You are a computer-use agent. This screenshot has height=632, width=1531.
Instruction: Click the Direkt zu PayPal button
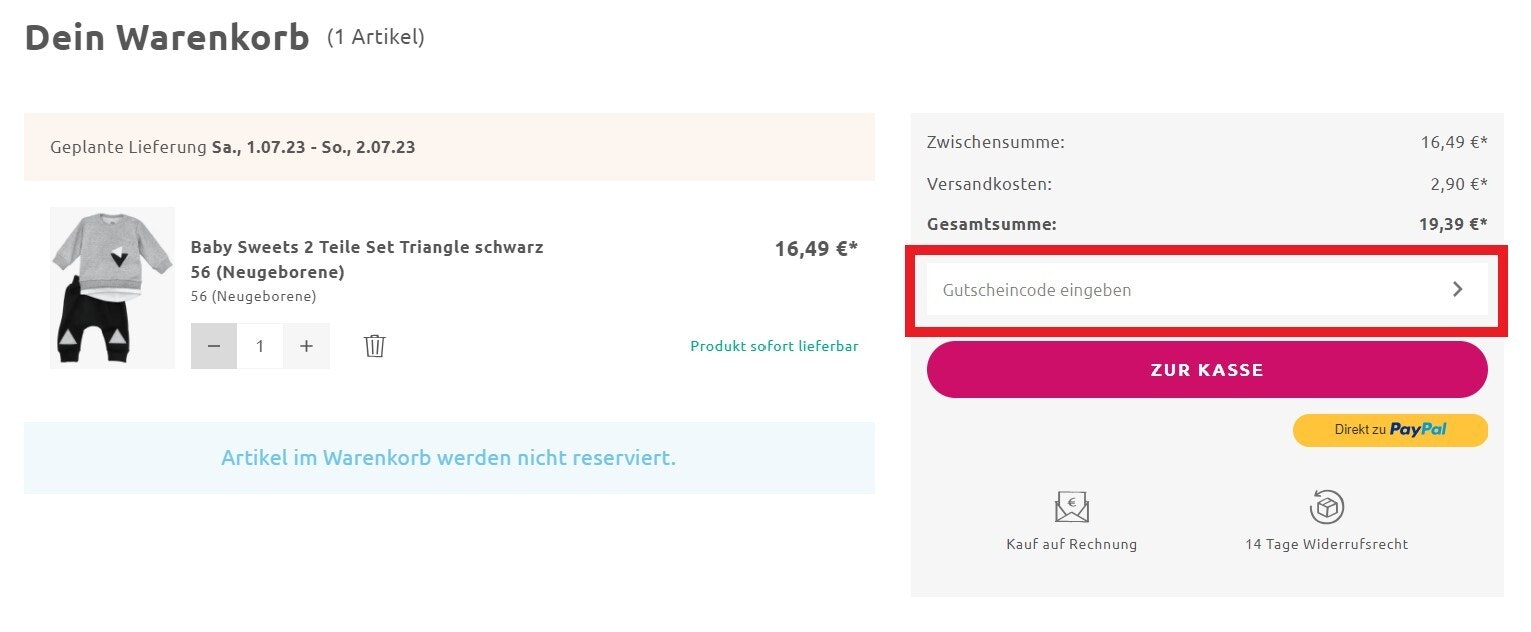[1390, 429]
